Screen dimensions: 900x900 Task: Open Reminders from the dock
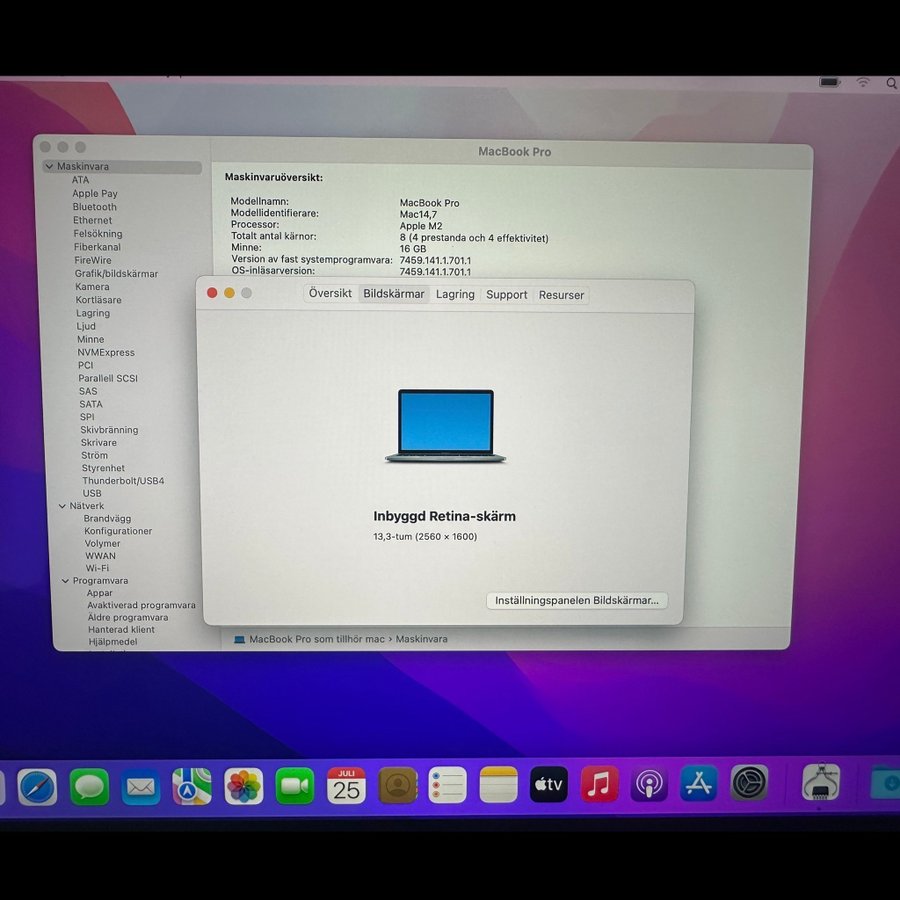[x=448, y=785]
